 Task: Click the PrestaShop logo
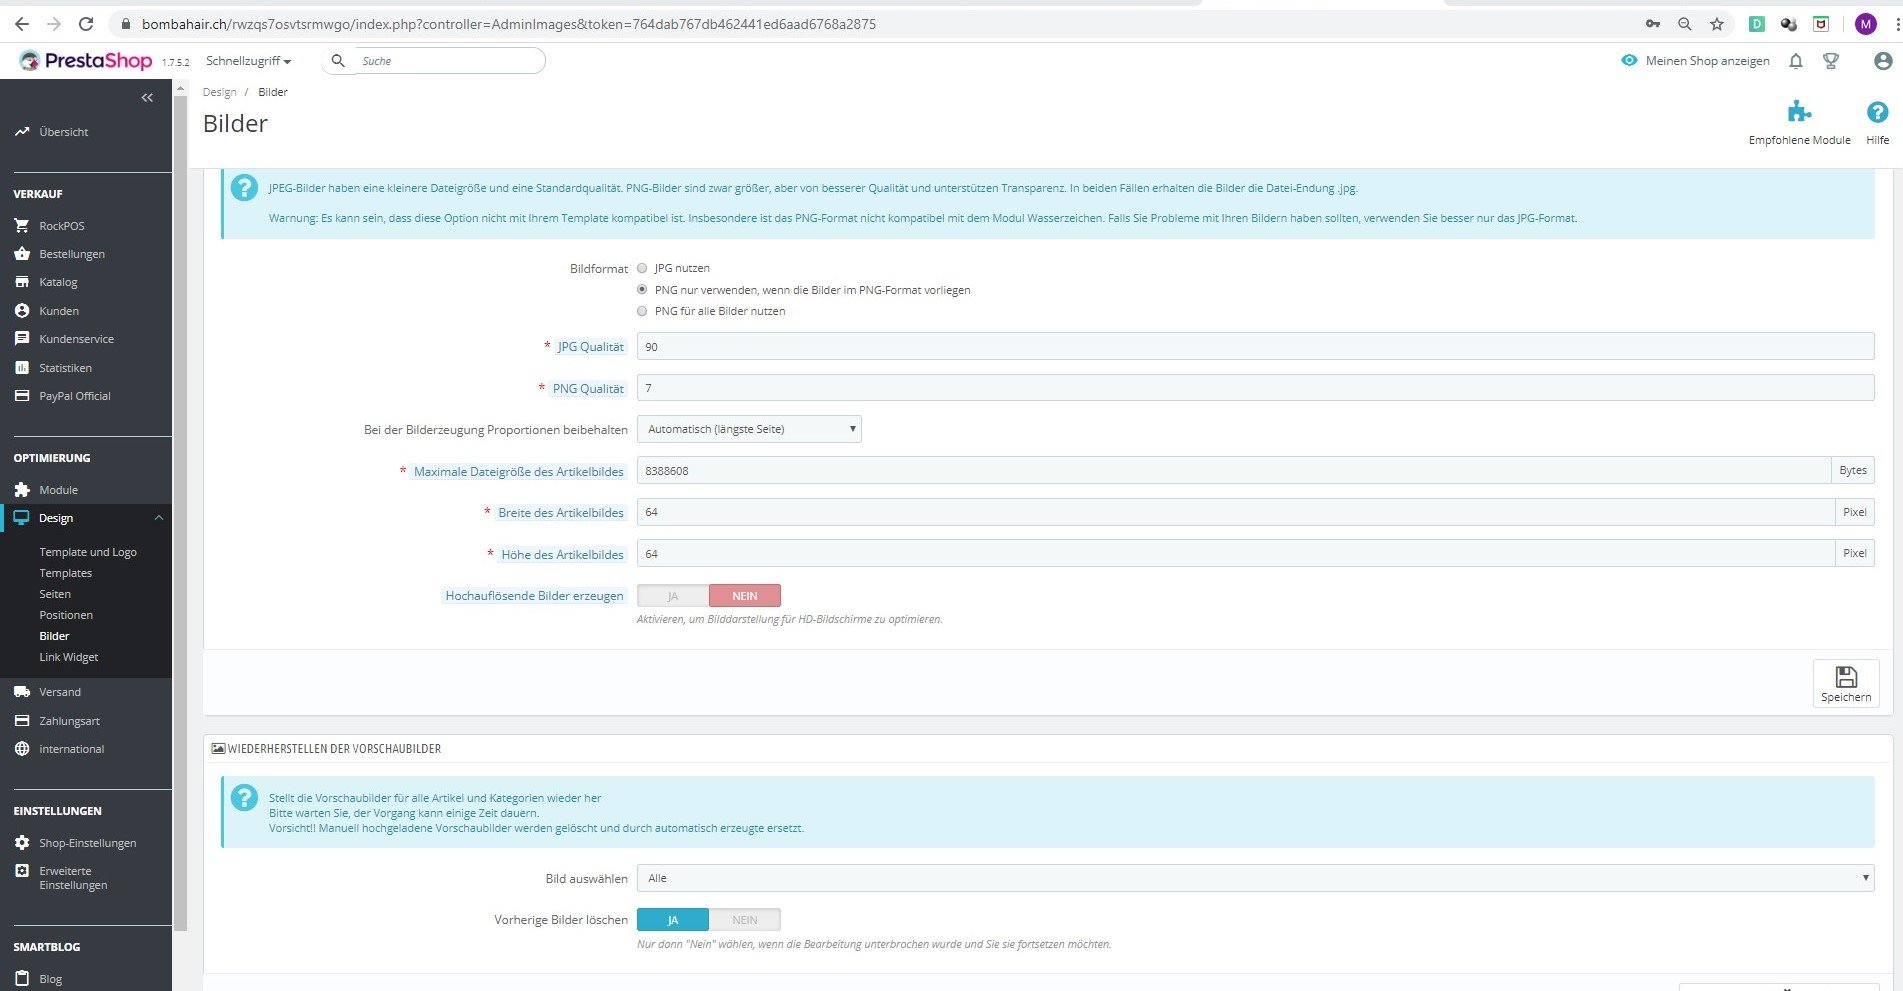[x=85, y=61]
